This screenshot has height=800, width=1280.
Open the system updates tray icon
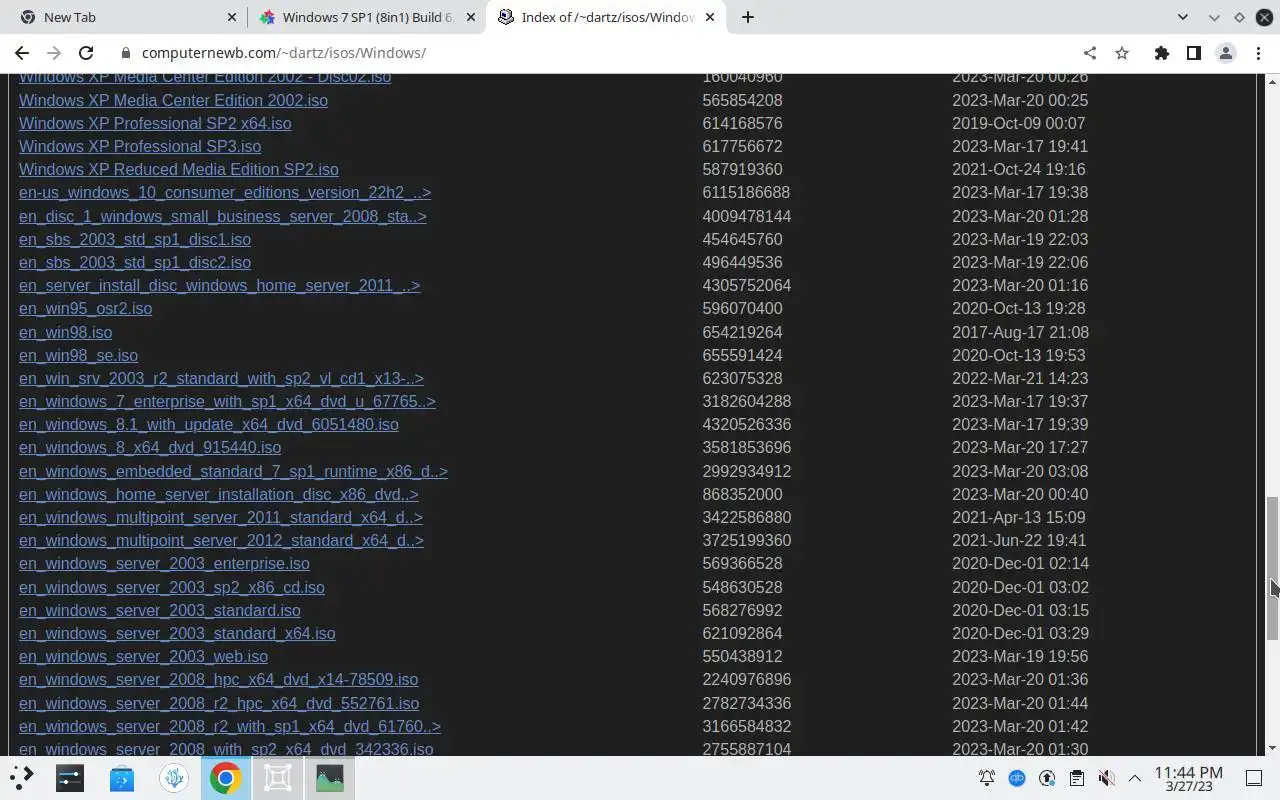[x=1047, y=778]
